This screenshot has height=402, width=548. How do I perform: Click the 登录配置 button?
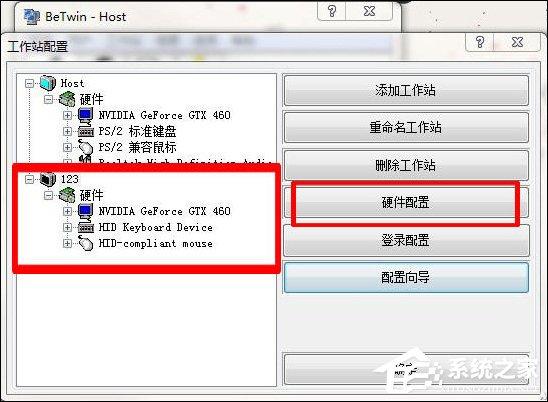click(406, 240)
